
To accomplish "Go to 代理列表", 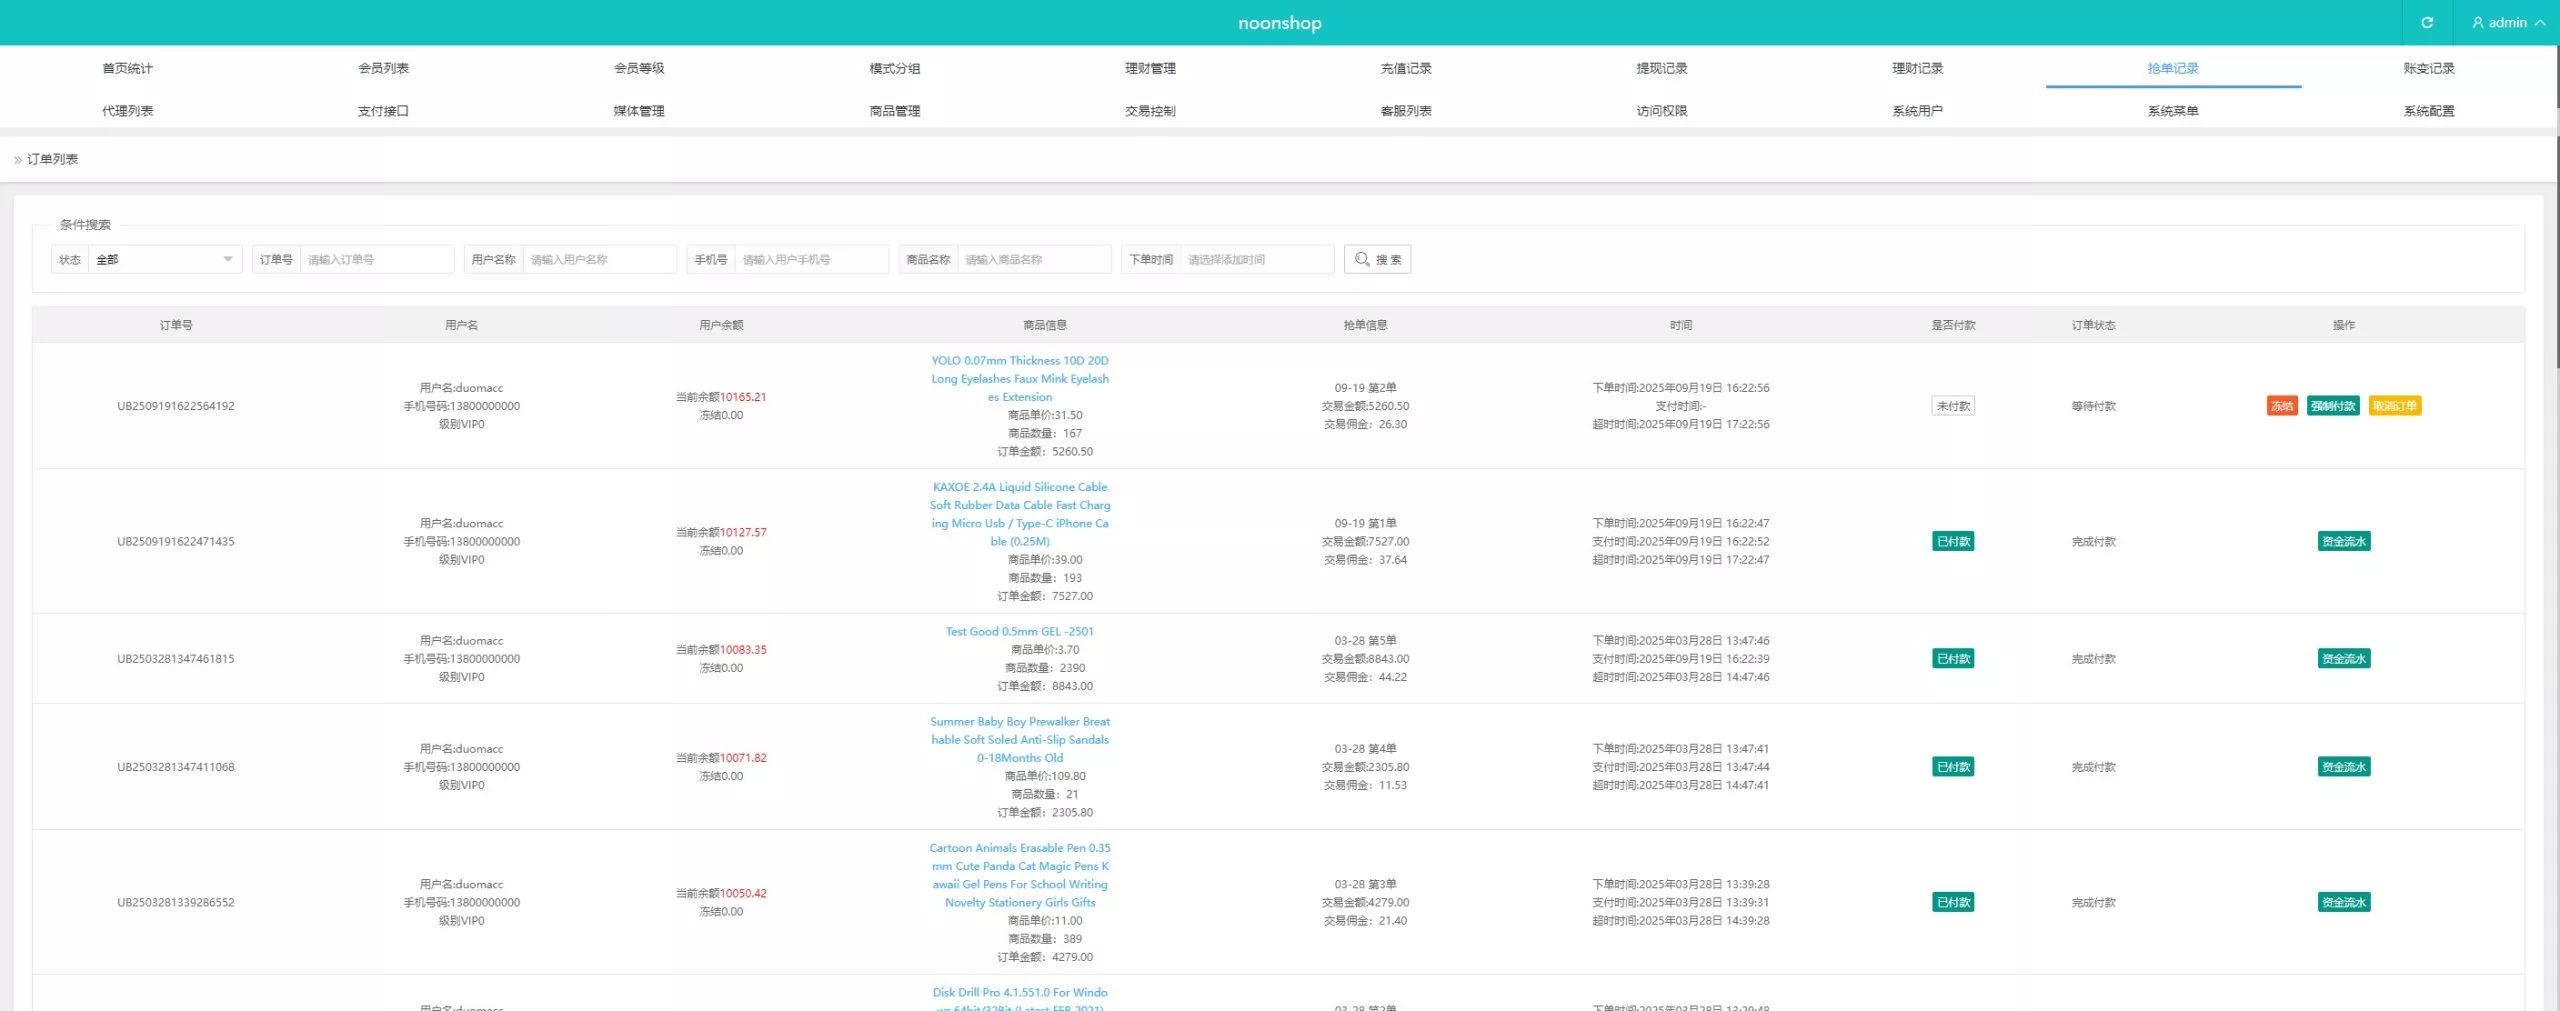I will tap(128, 111).
